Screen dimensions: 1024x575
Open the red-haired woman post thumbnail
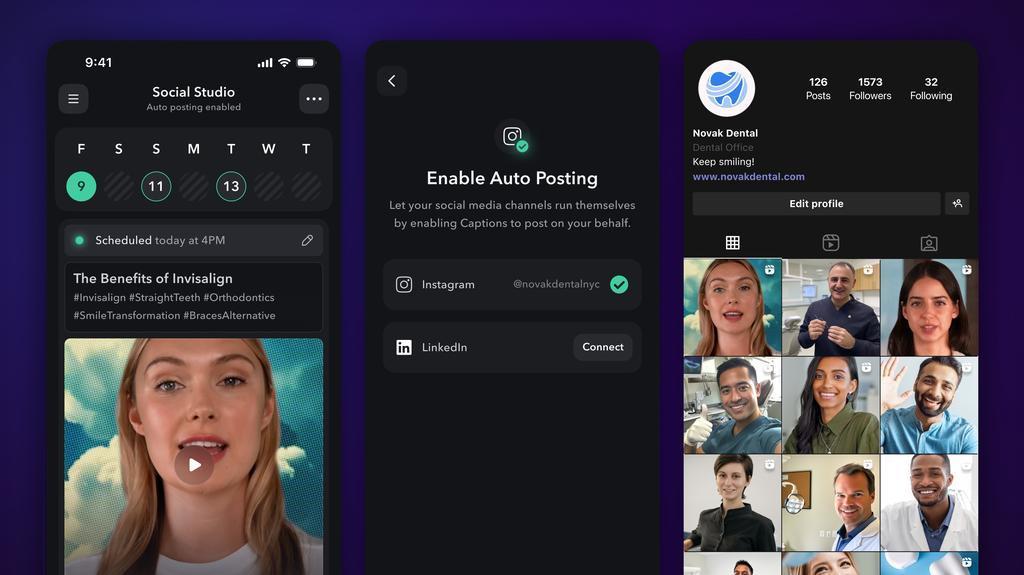tap(732, 307)
